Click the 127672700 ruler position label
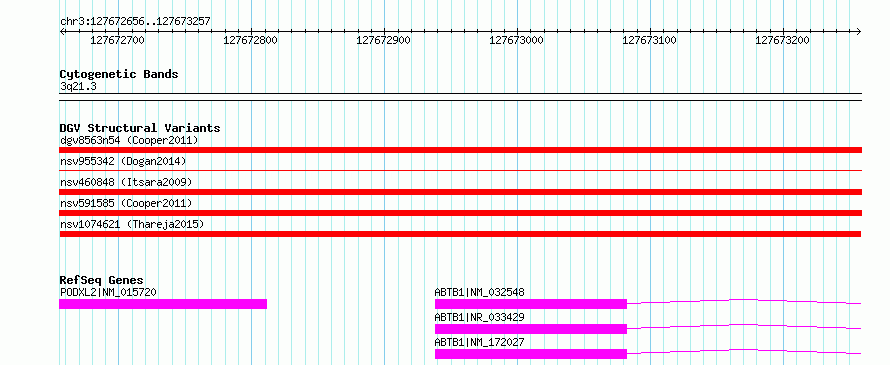The image size is (890, 365). click(x=117, y=40)
